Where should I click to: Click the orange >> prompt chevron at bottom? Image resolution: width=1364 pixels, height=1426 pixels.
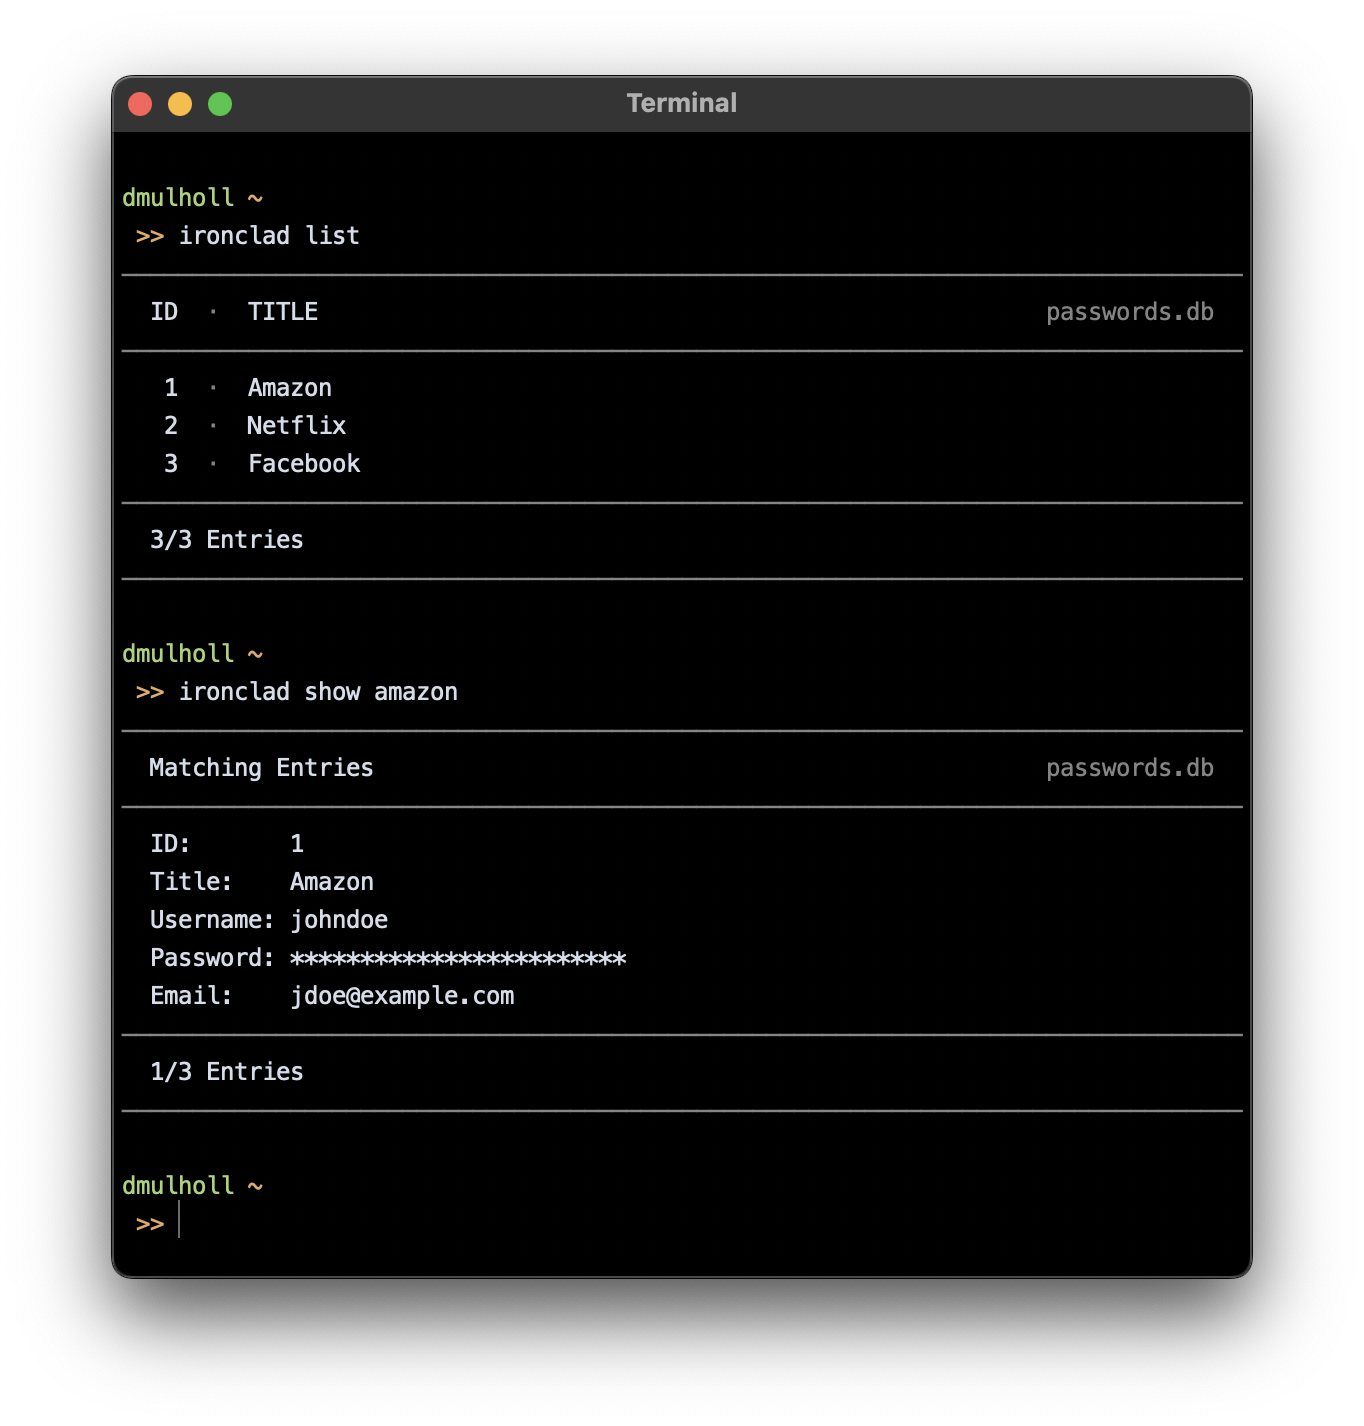point(148,1222)
